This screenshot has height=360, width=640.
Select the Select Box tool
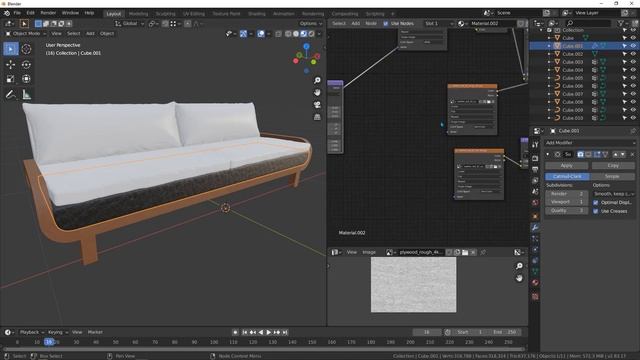pyautogui.click(x=11, y=49)
